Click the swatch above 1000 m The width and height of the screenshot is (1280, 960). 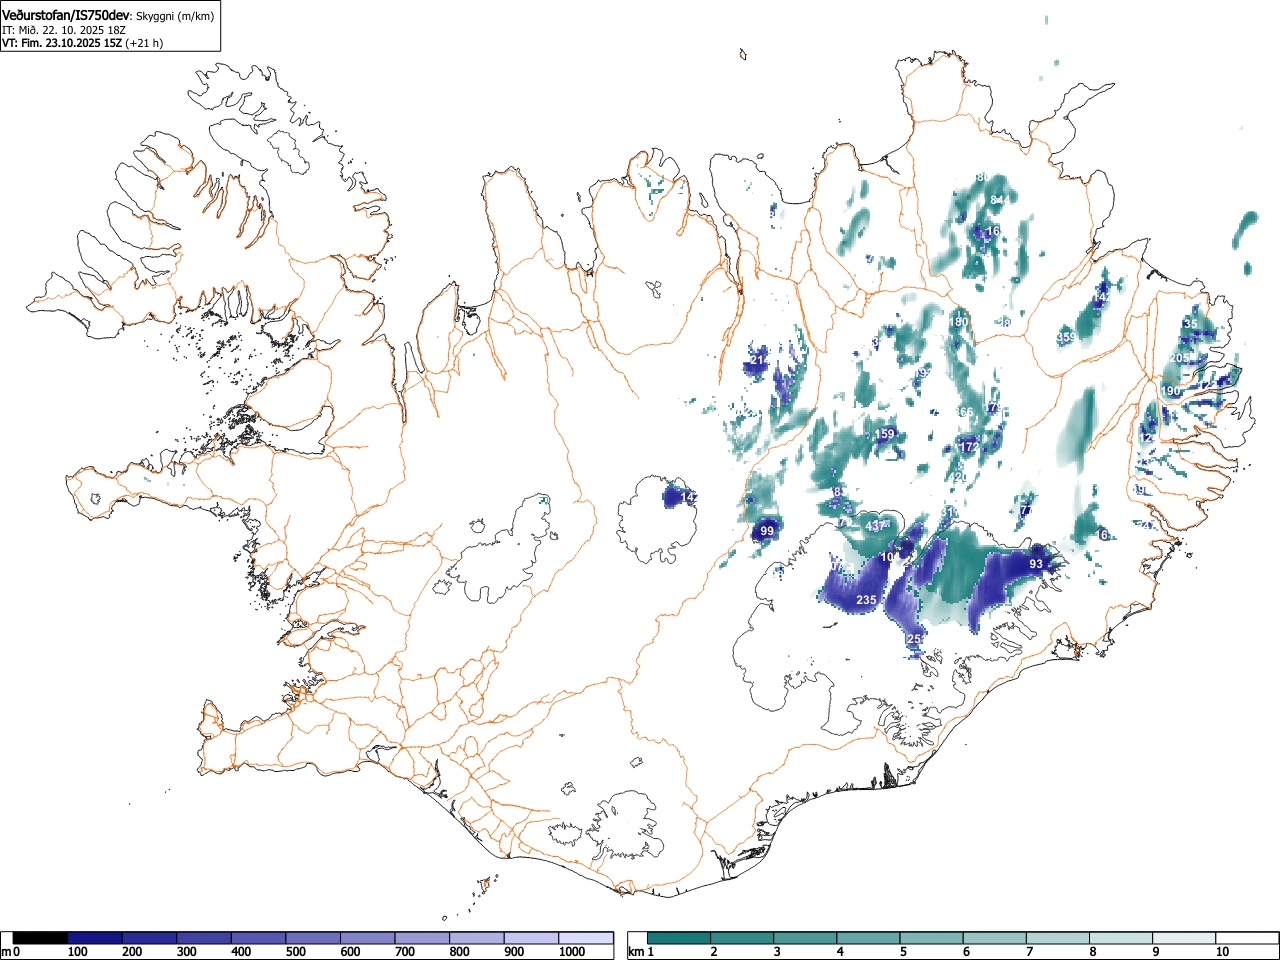coord(586,938)
